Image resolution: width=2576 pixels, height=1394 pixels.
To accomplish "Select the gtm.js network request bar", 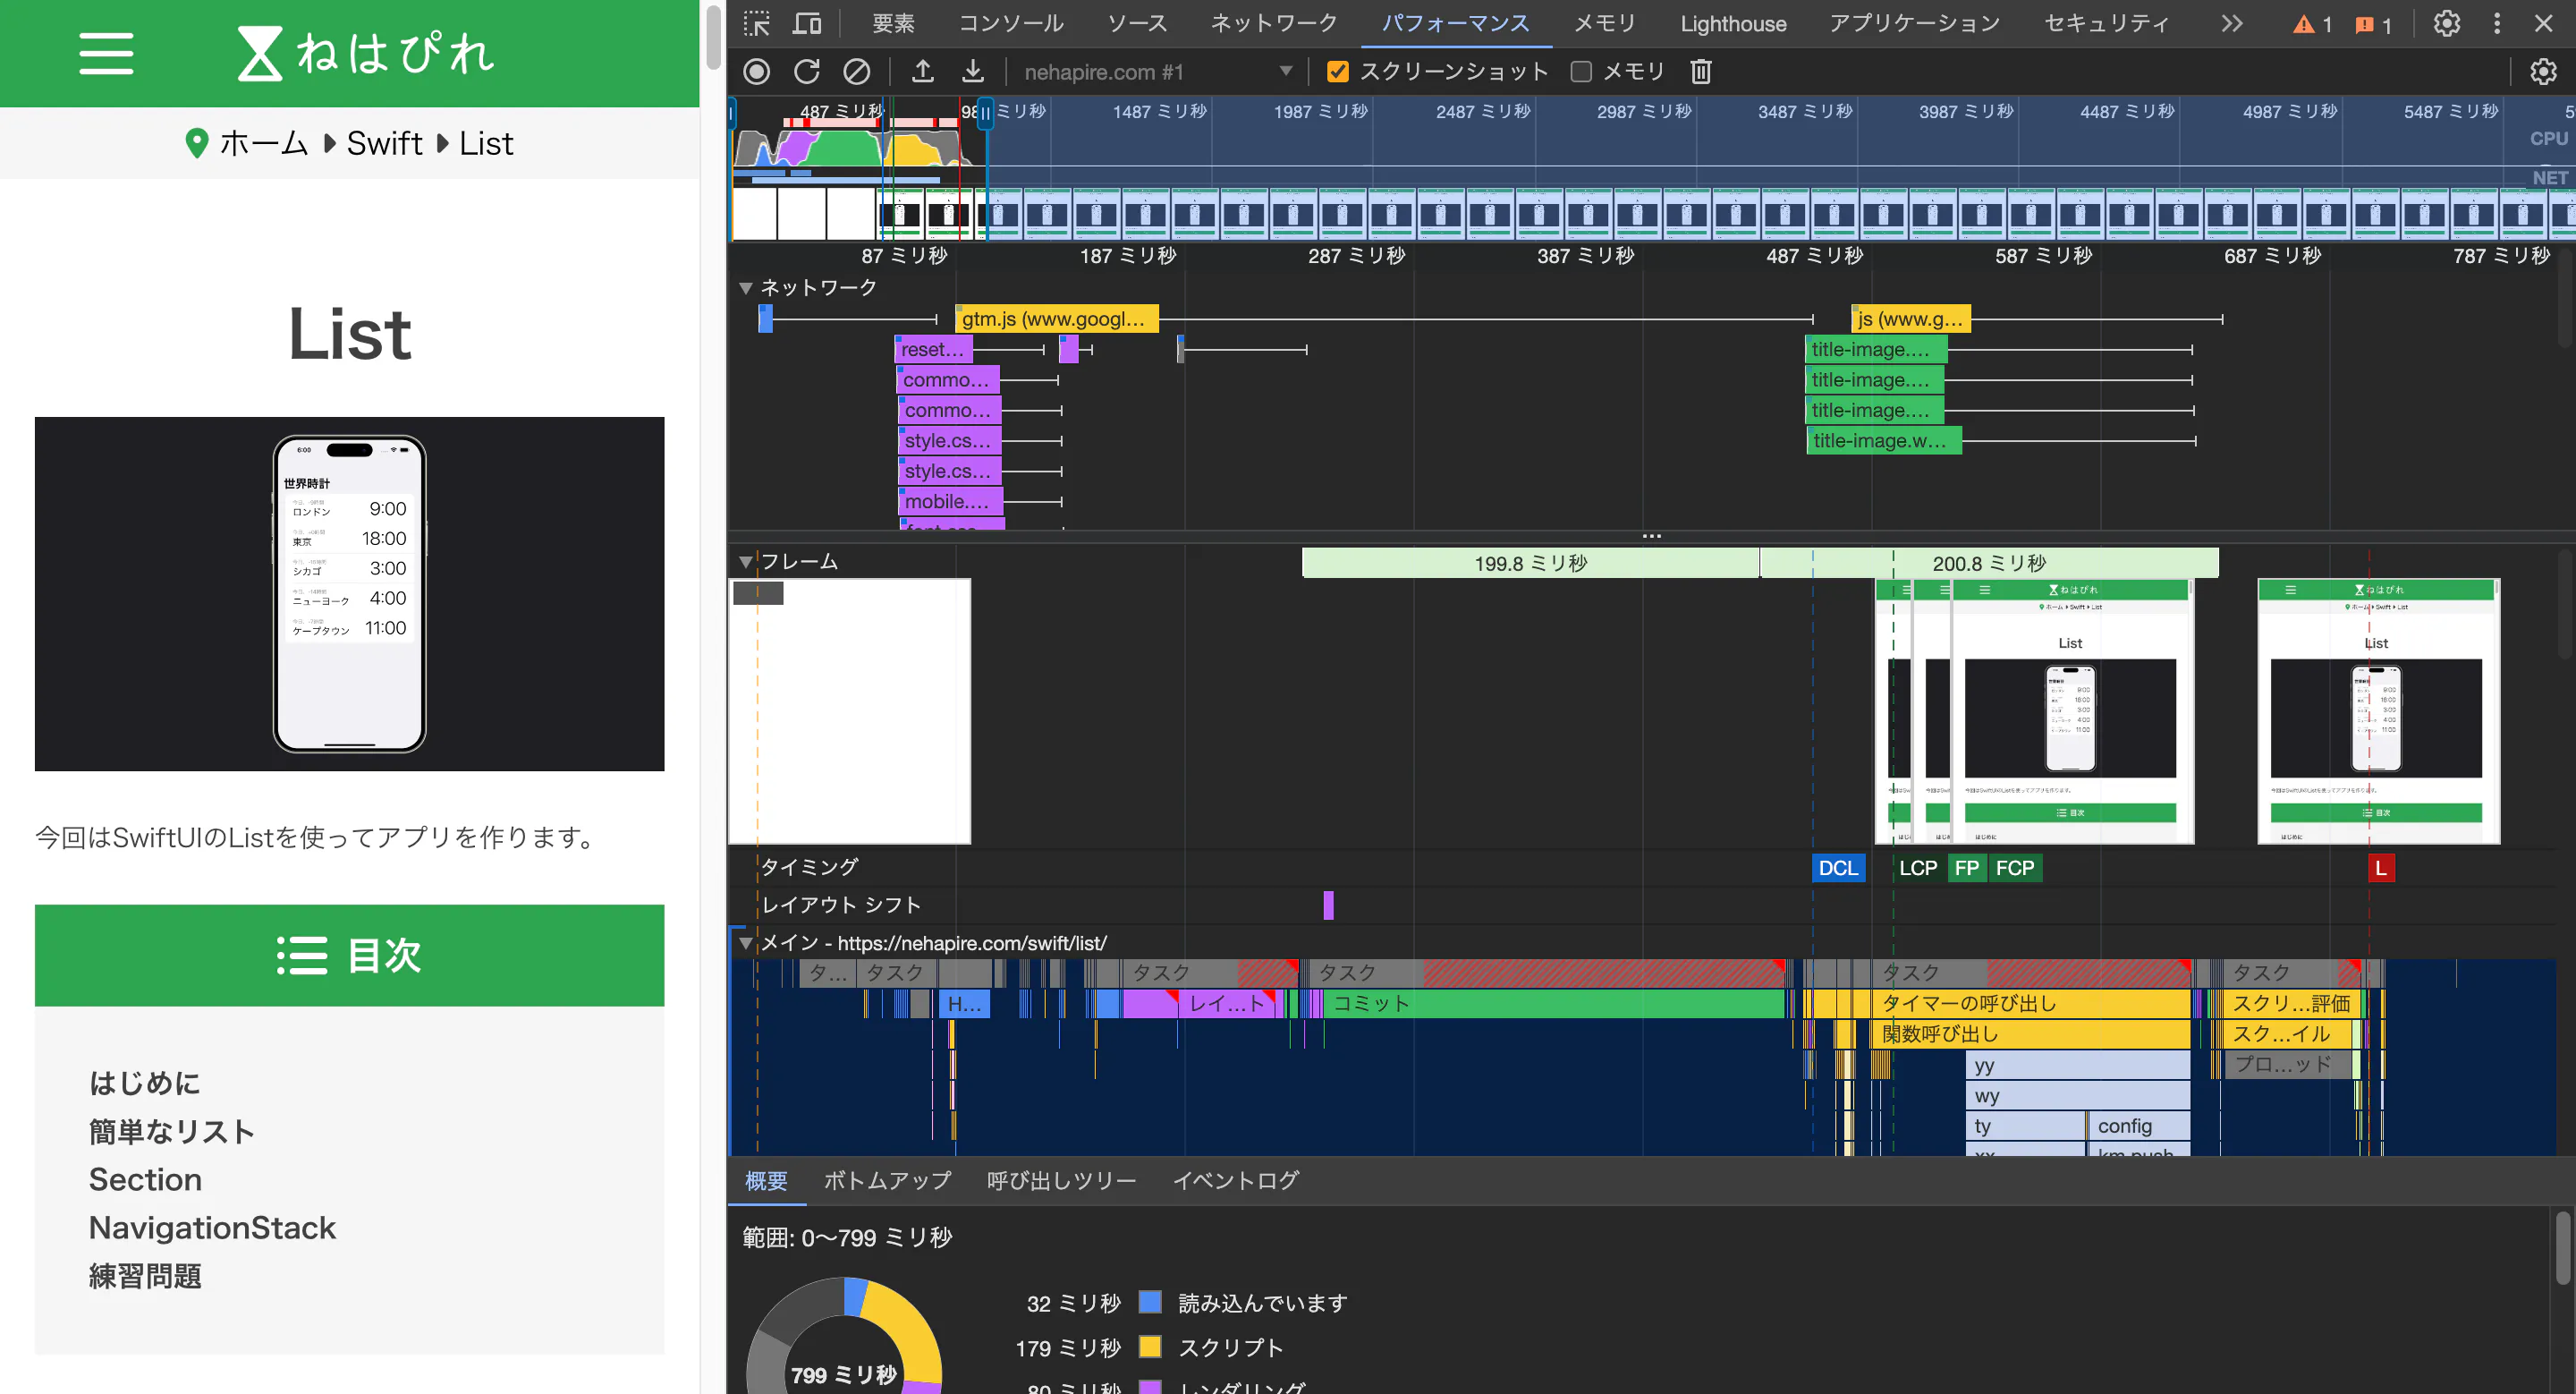I will tap(1057, 319).
